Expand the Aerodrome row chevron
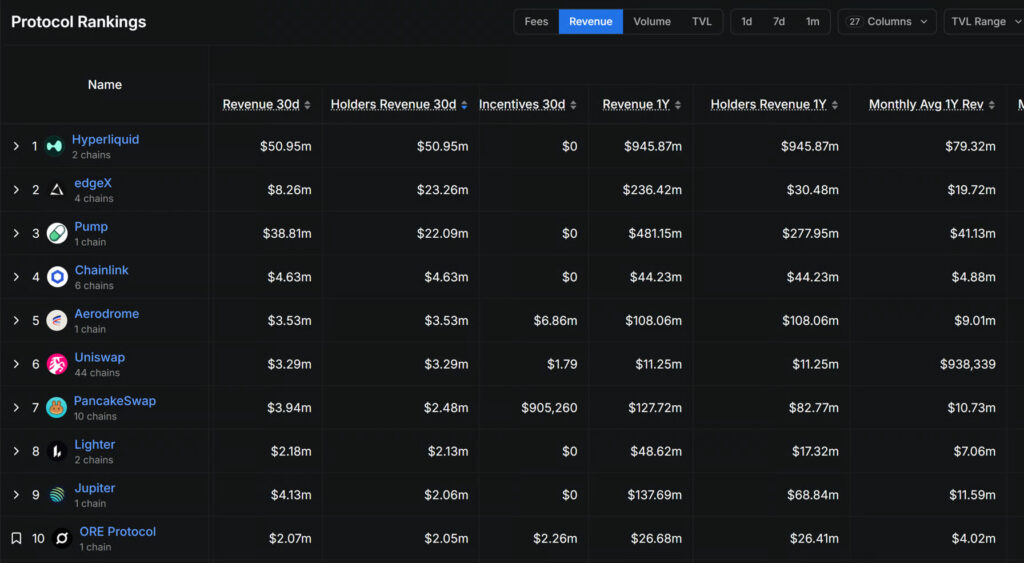 click(x=16, y=321)
